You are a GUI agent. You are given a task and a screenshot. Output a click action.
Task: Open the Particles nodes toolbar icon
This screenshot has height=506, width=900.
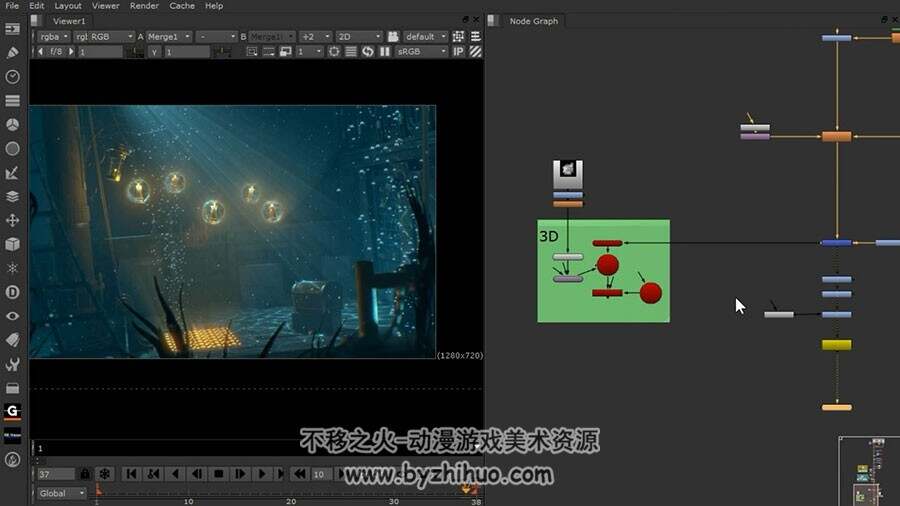click(12, 268)
